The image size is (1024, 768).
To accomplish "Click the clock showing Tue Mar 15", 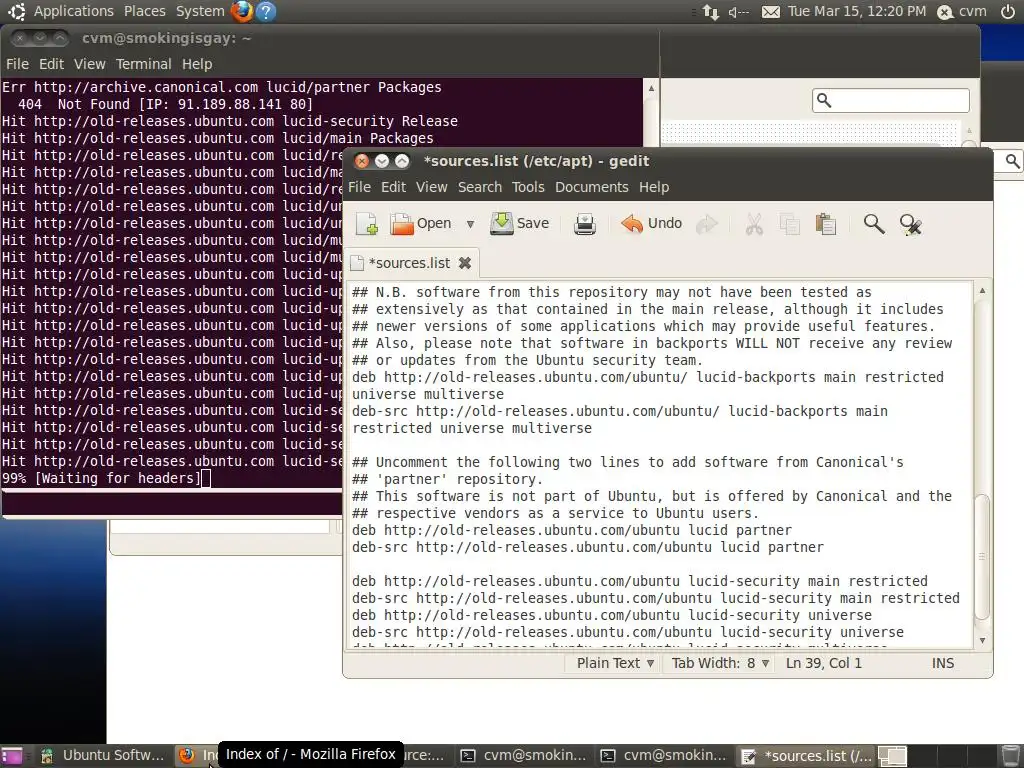I will point(857,11).
